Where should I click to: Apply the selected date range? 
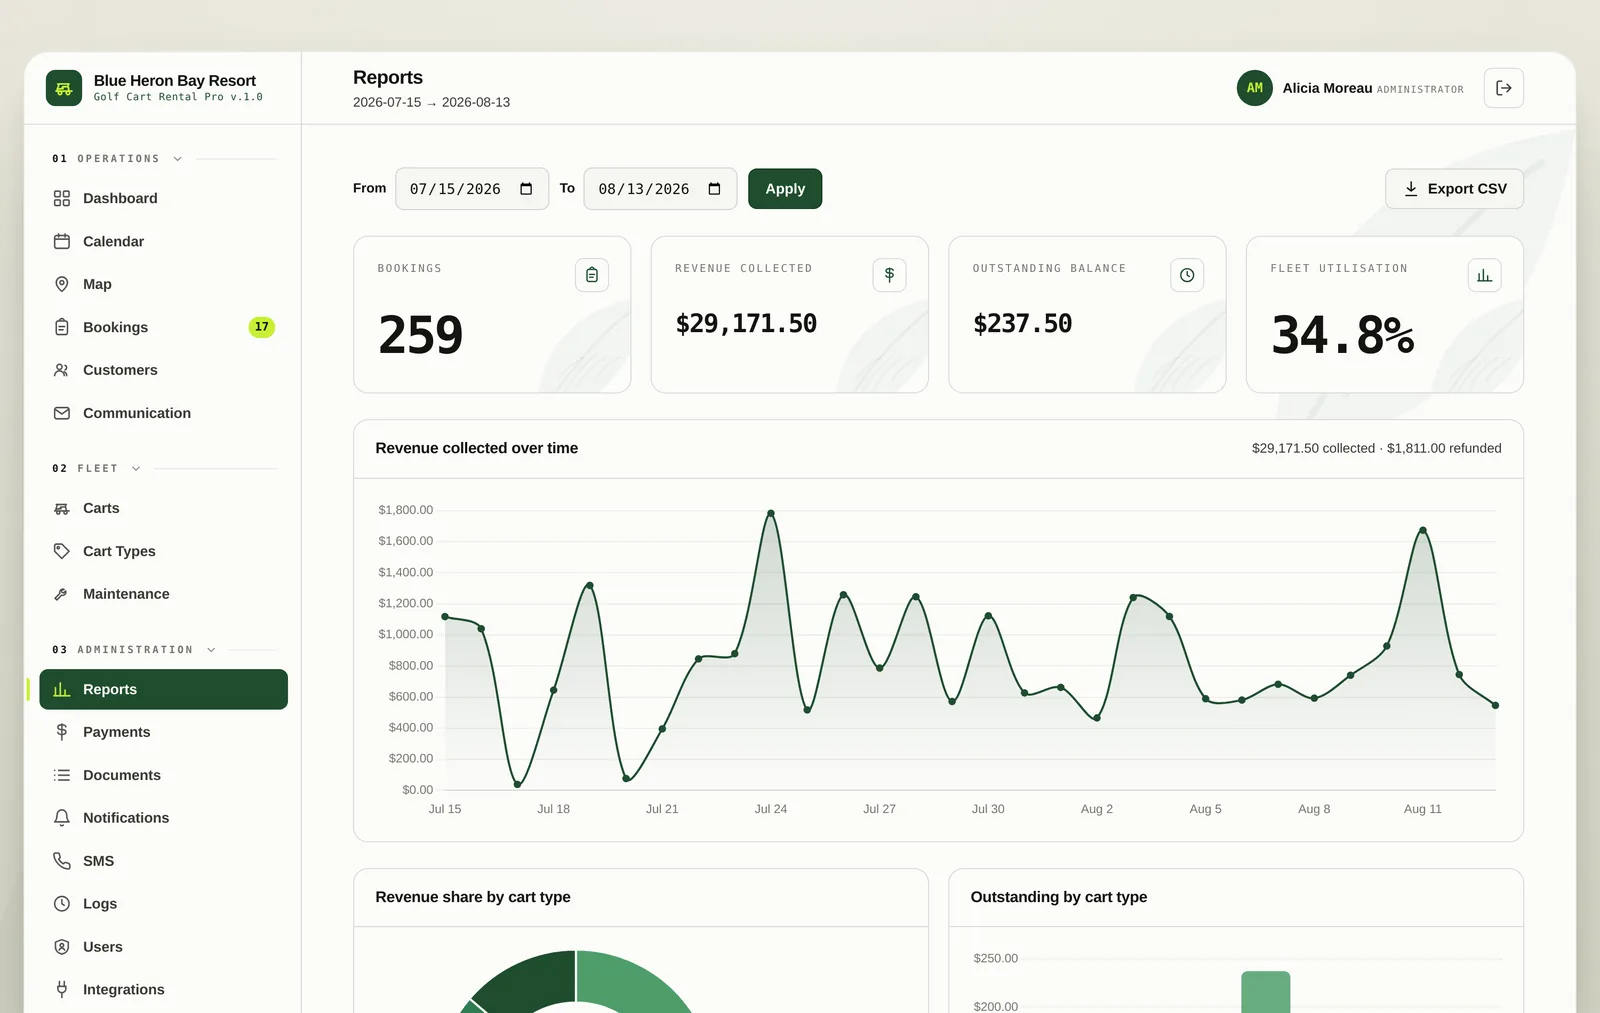[x=785, y=189]
